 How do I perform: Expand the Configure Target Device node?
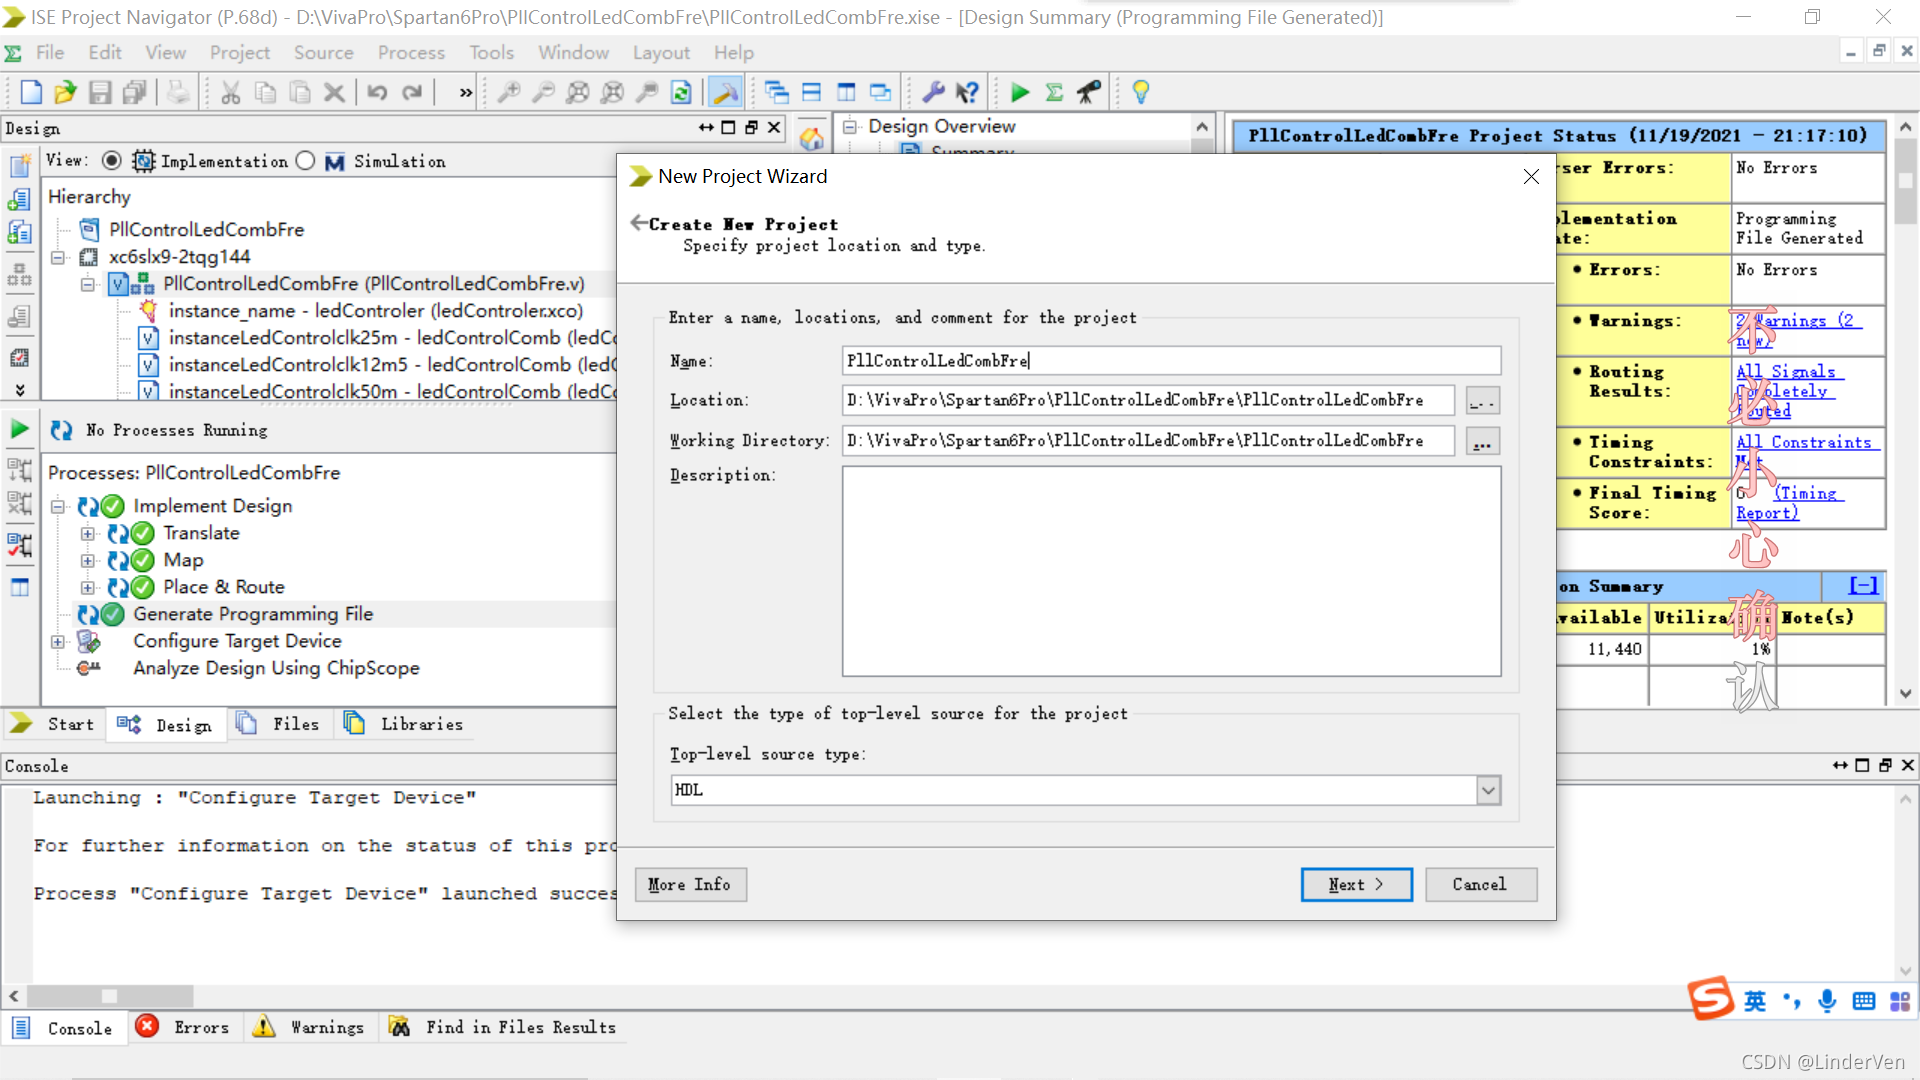[58, 641]
